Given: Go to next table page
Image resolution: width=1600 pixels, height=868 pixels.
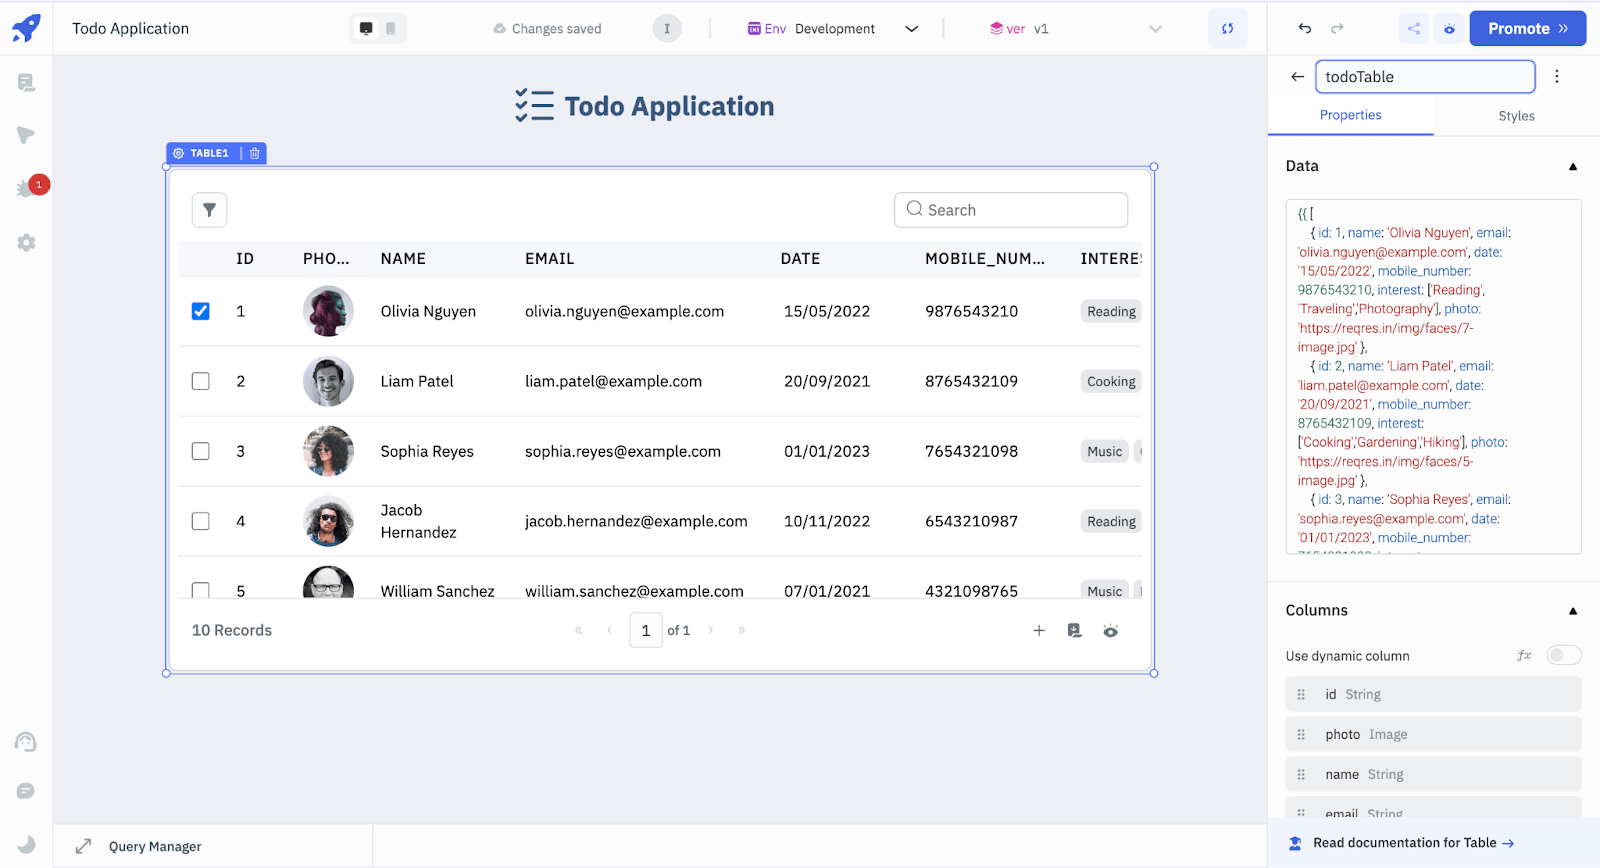Looking at the screenshot, I should [x=710, y=630].
